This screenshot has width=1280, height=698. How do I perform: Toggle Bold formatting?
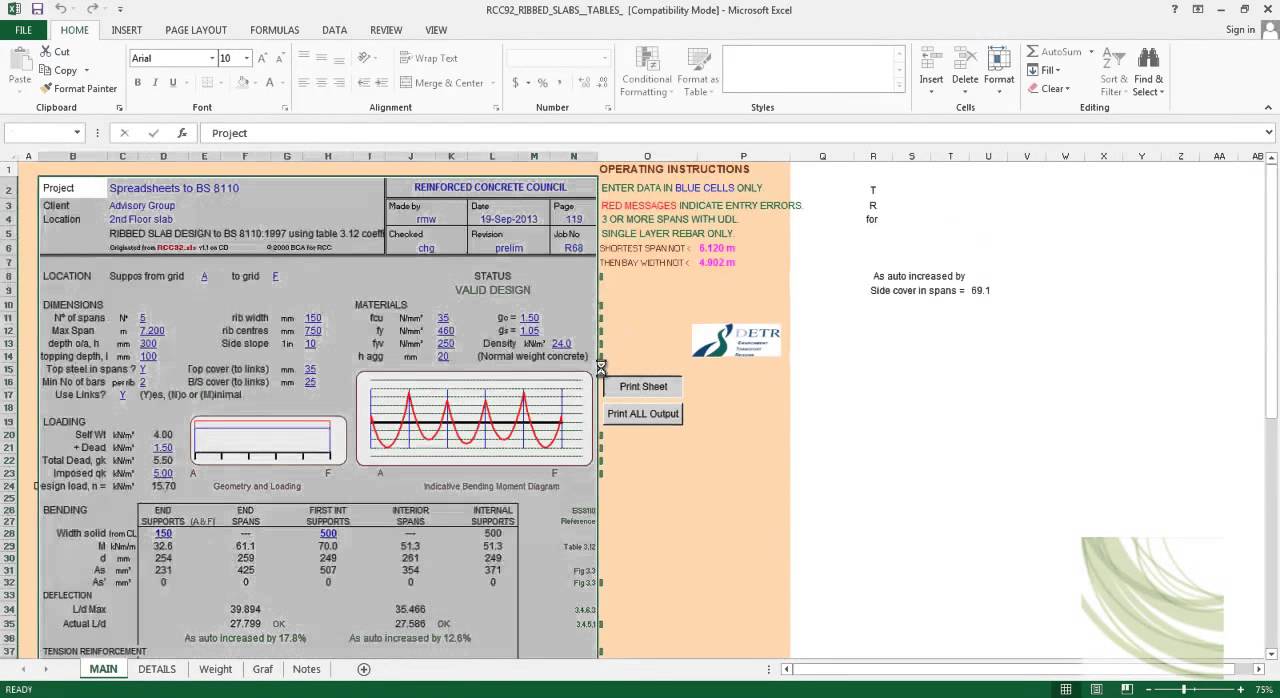[137, 83]
